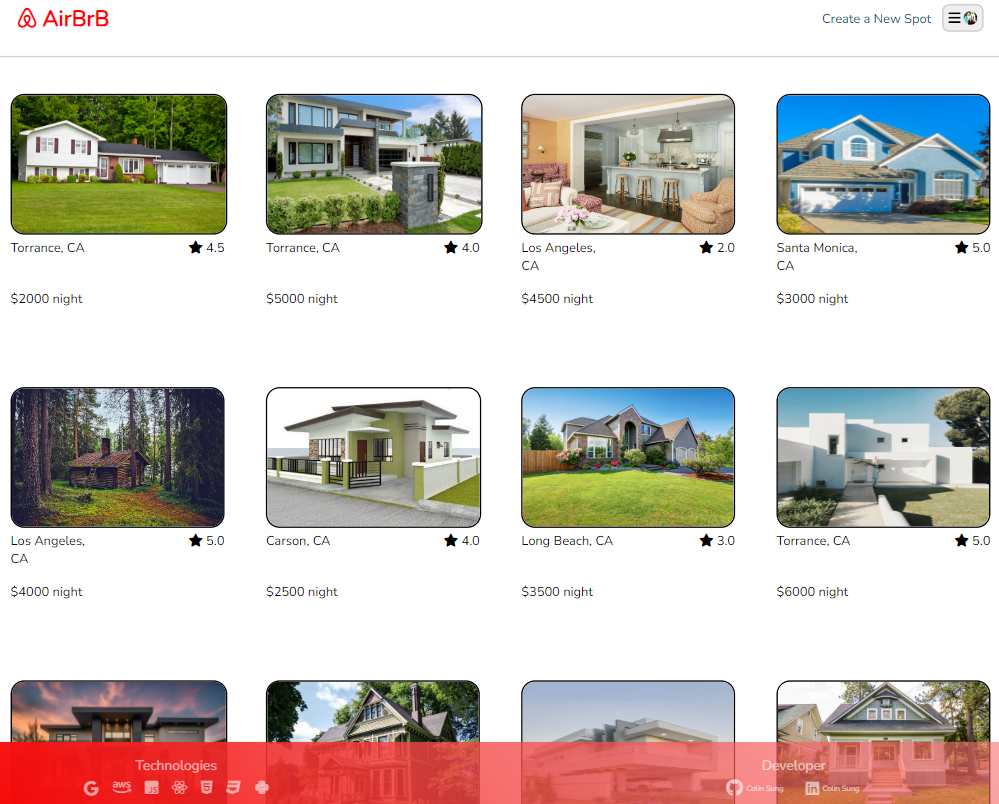The image size is (999, 804).
Task: Click the Python icon in the footer
Action: pyautogui.click(x=262, y=788)
